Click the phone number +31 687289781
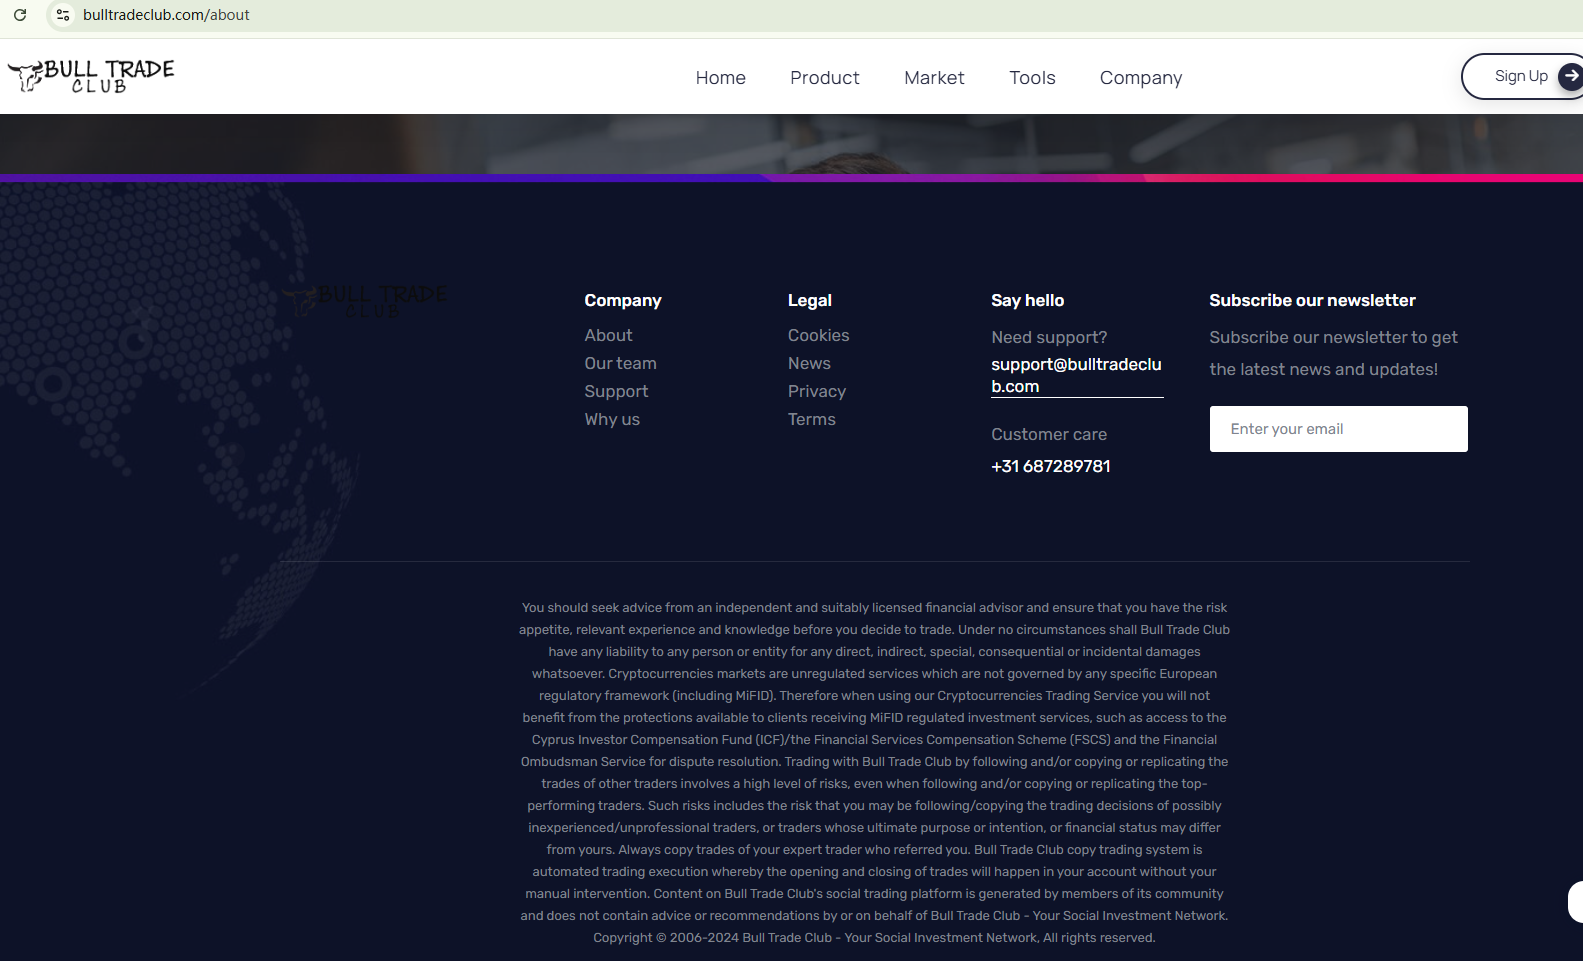This screenshot has width=1583, height=961. pyautogui.click(x=1051, y=466)
